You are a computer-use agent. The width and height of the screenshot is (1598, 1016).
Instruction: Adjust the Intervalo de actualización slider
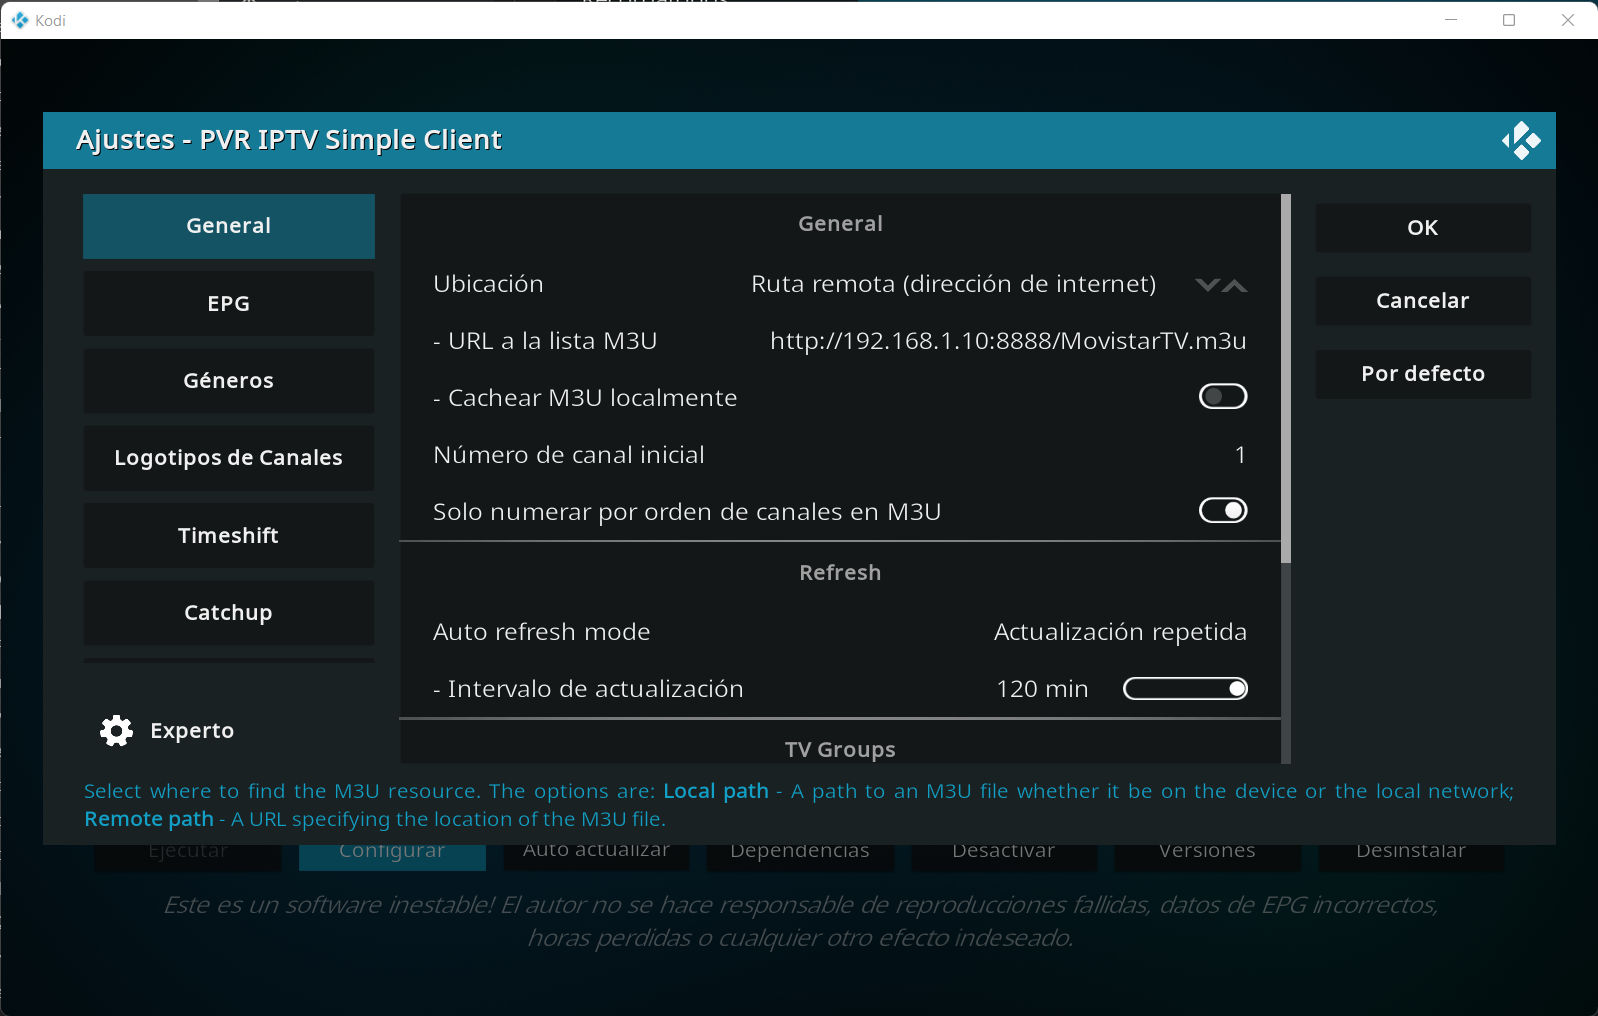point(1185,689)
